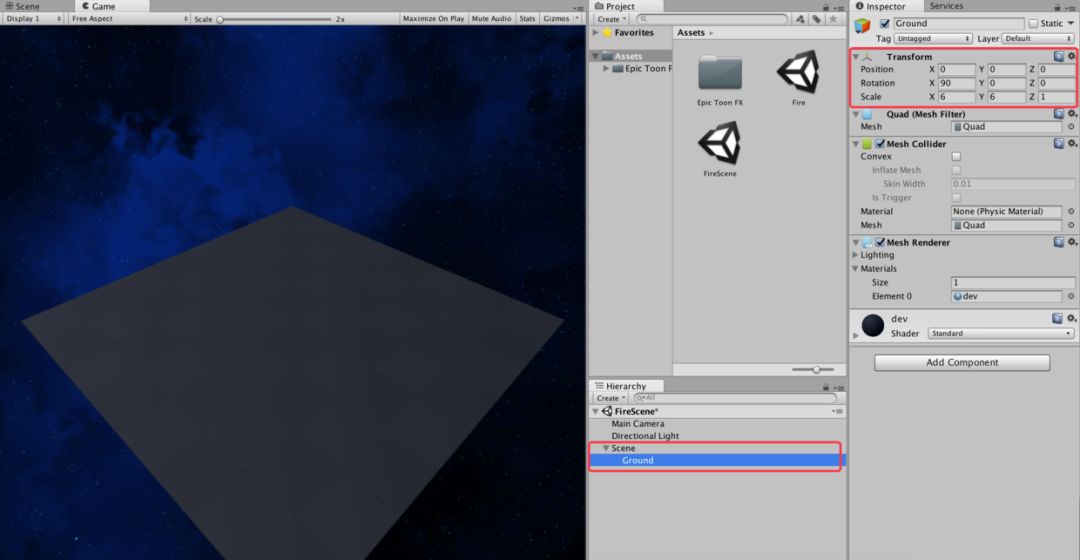
Task: Switch to the Scene tab
Action: click(x=22, y=6)
